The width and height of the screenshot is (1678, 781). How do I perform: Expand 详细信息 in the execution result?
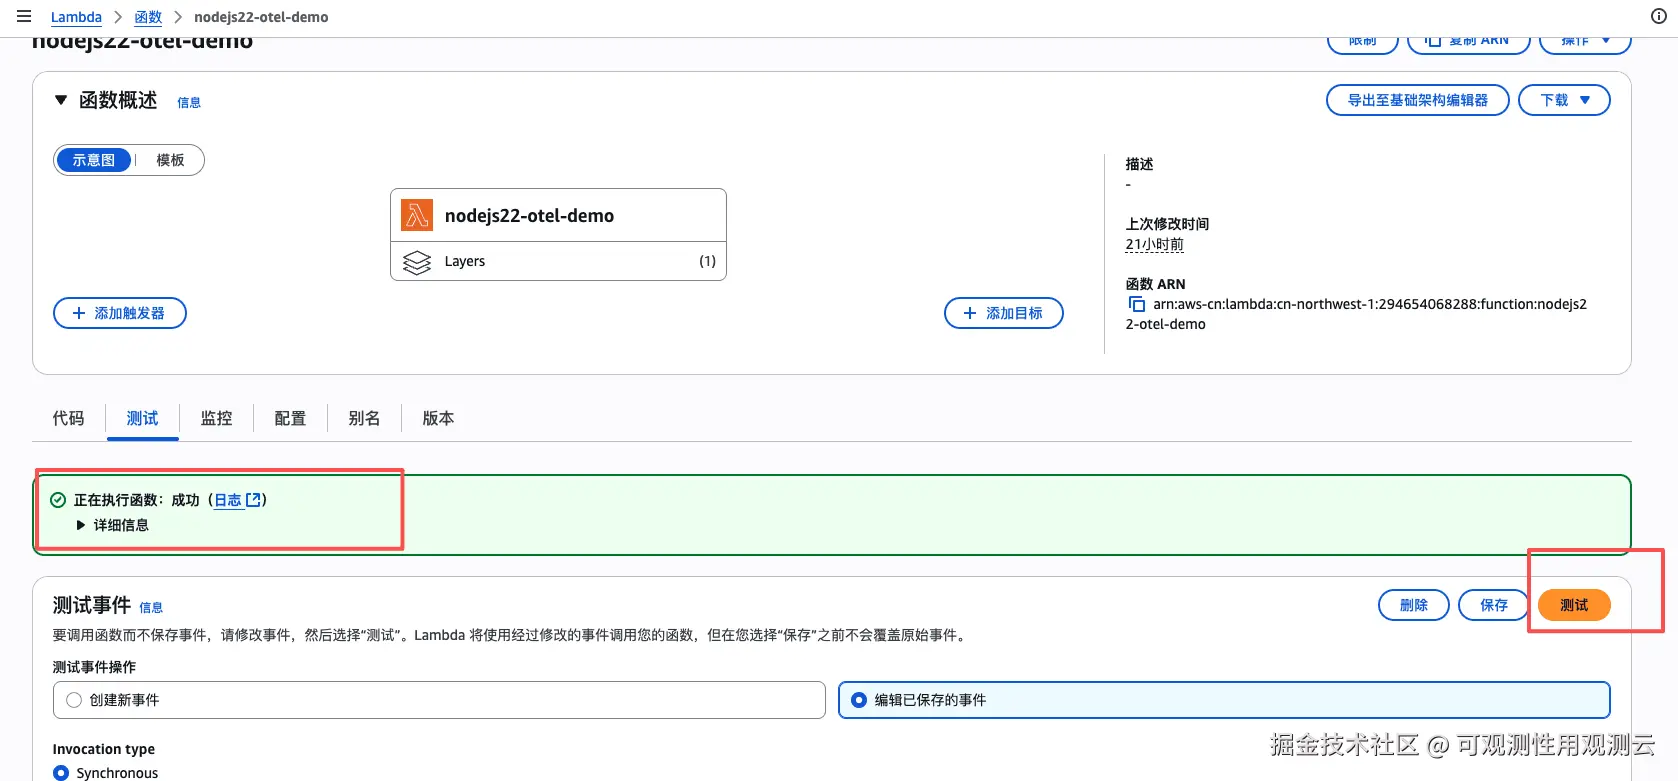(x=113, y=525)
